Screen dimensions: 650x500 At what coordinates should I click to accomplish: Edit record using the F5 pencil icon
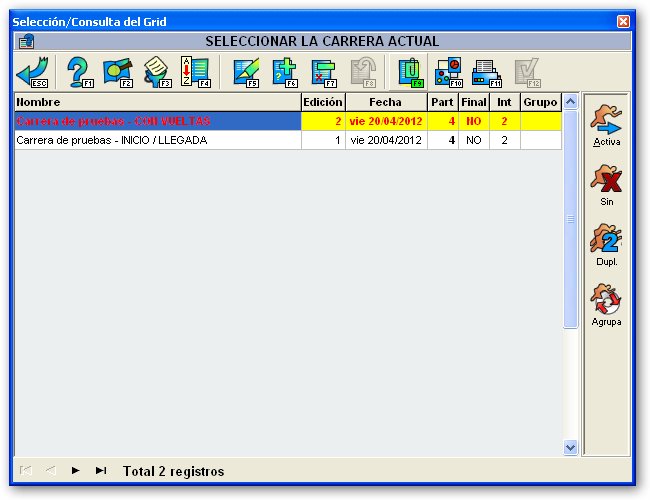pyautogui.click(x=246, y=73)
